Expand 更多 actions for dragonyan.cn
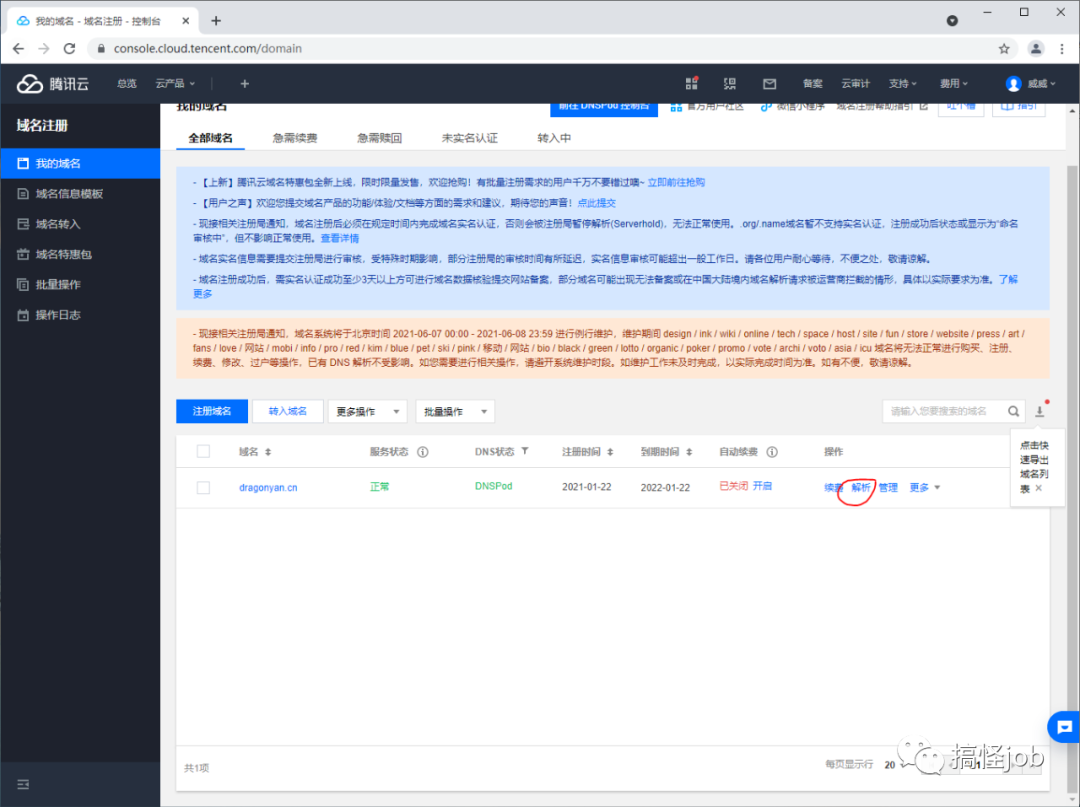This screenshot has width=1080, height=807. (924, 488)
